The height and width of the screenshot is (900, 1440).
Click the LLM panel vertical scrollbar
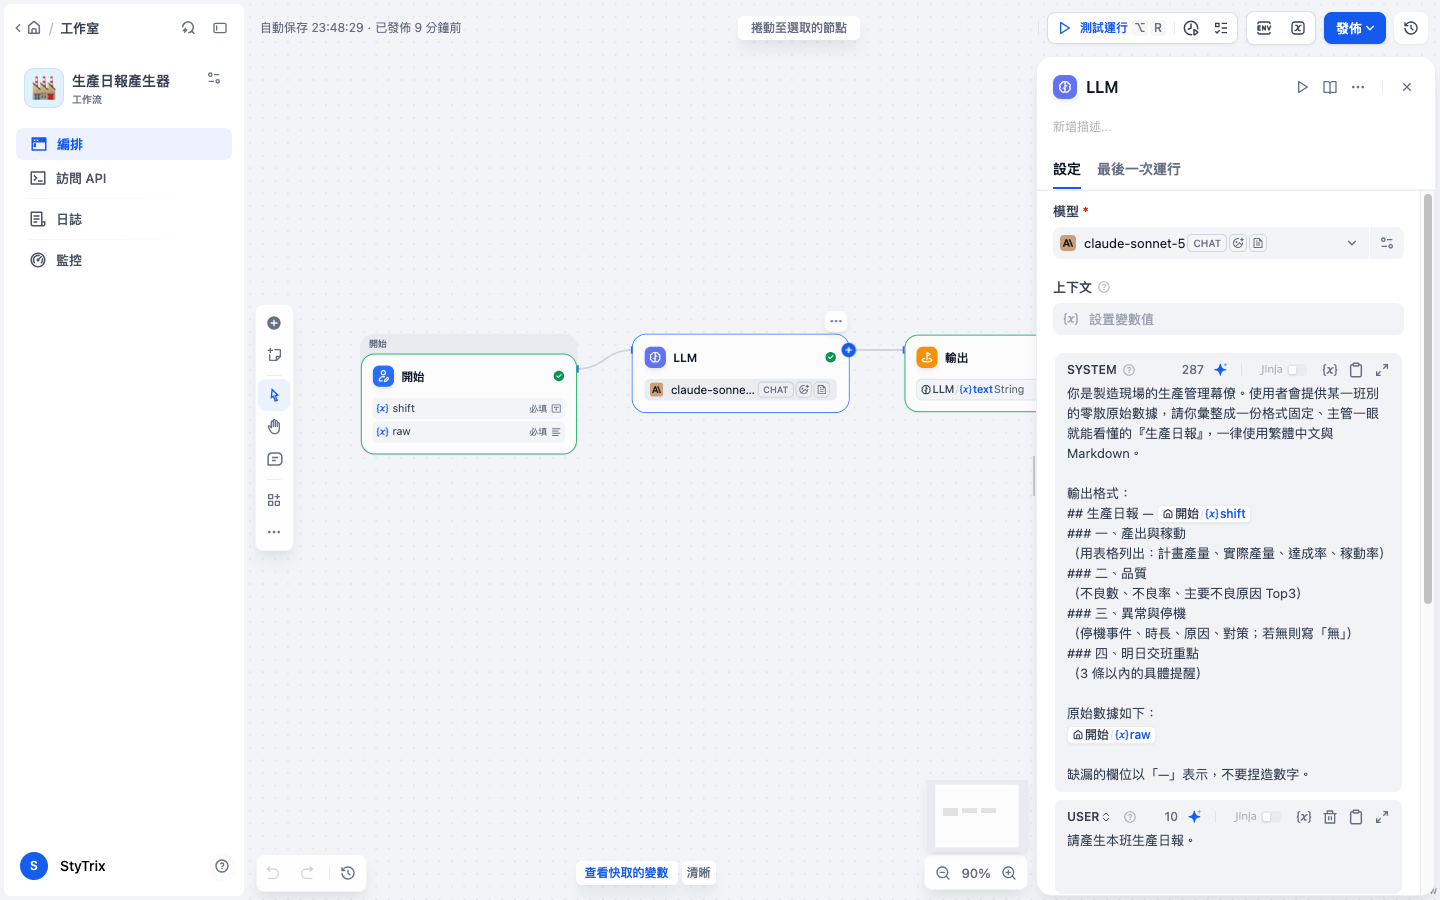click(x=1428, y=398)
